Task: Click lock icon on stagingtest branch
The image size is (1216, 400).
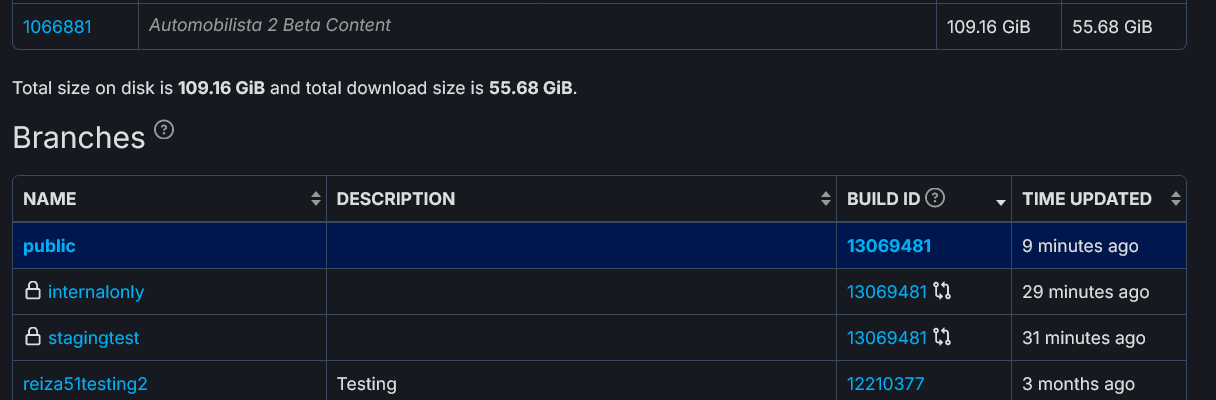Action: [x=32, y=338]
